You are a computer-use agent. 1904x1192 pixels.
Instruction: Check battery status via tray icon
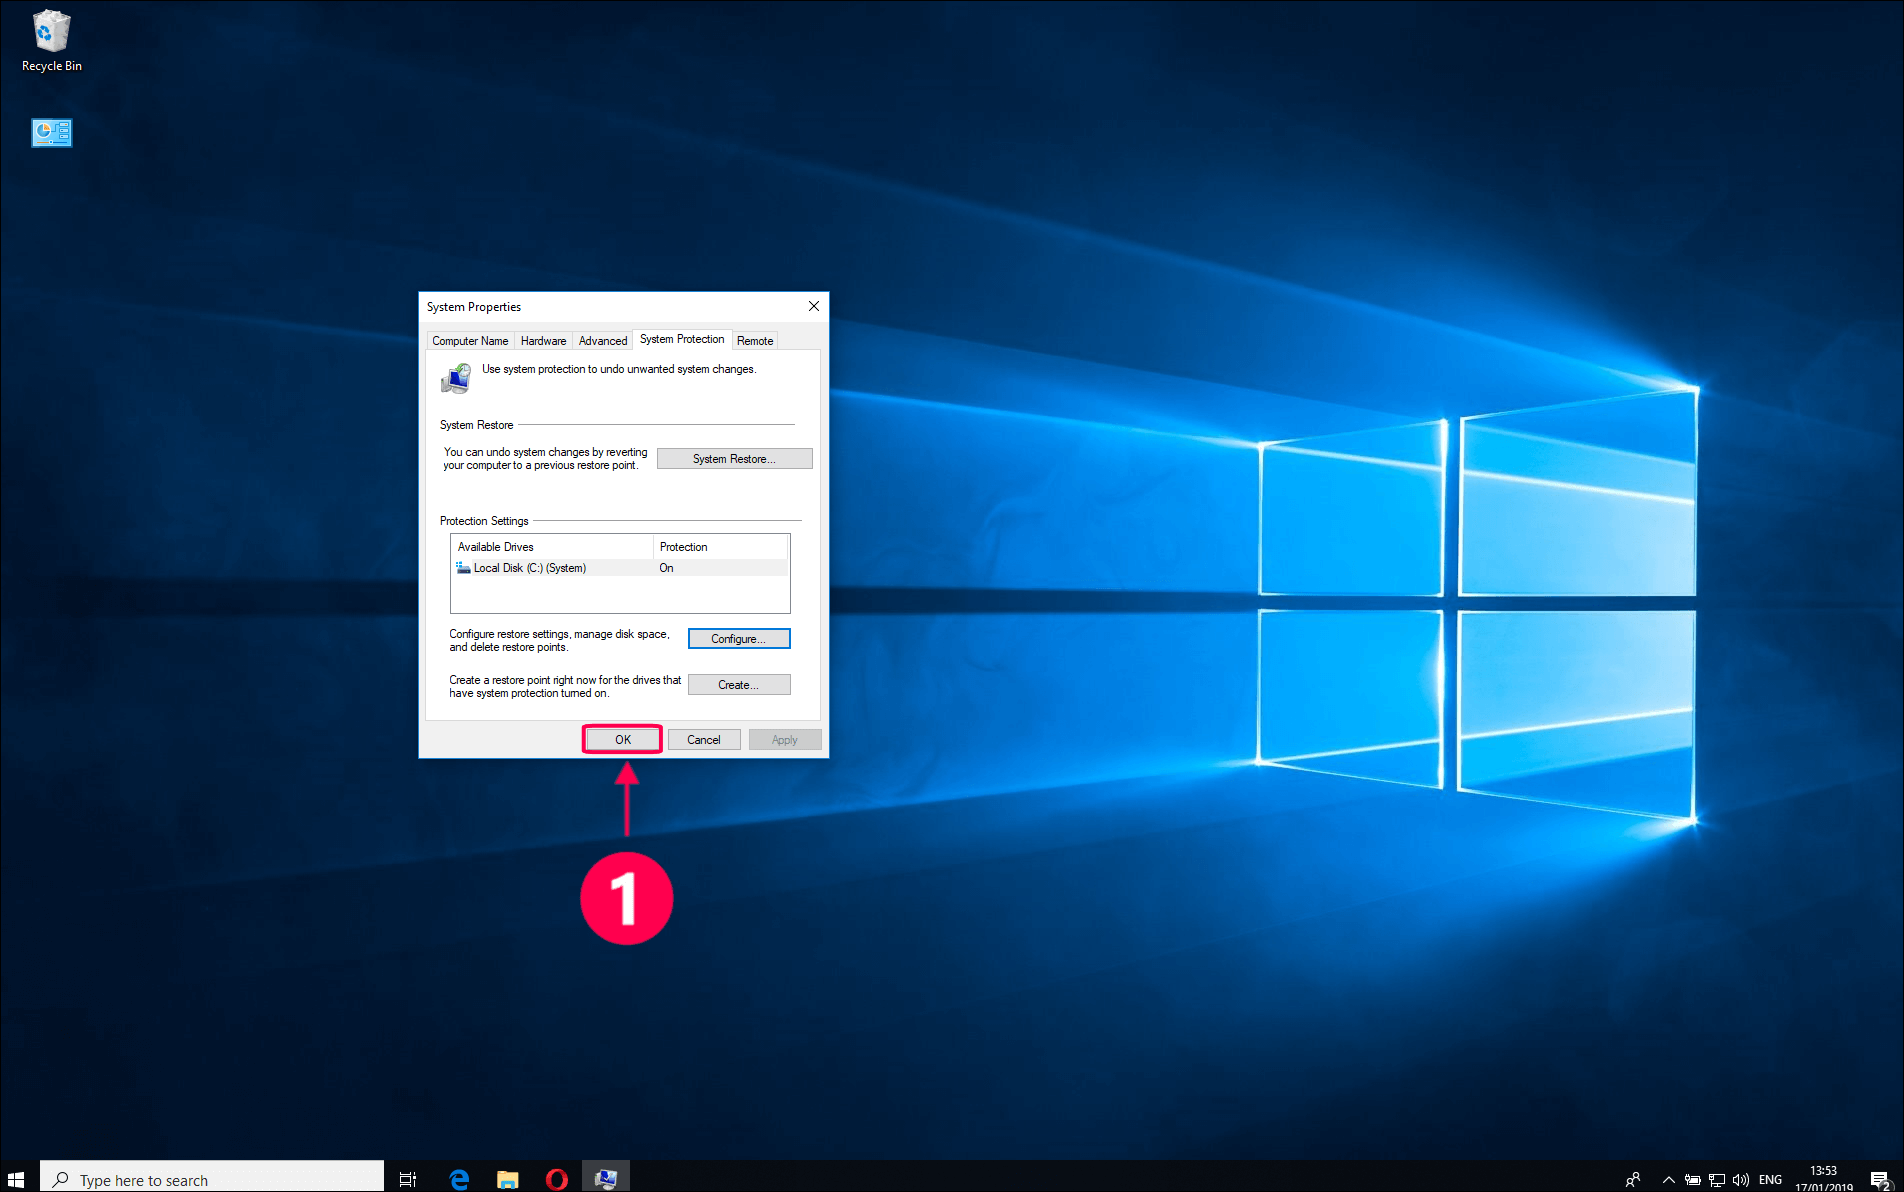[1694, 1178]
